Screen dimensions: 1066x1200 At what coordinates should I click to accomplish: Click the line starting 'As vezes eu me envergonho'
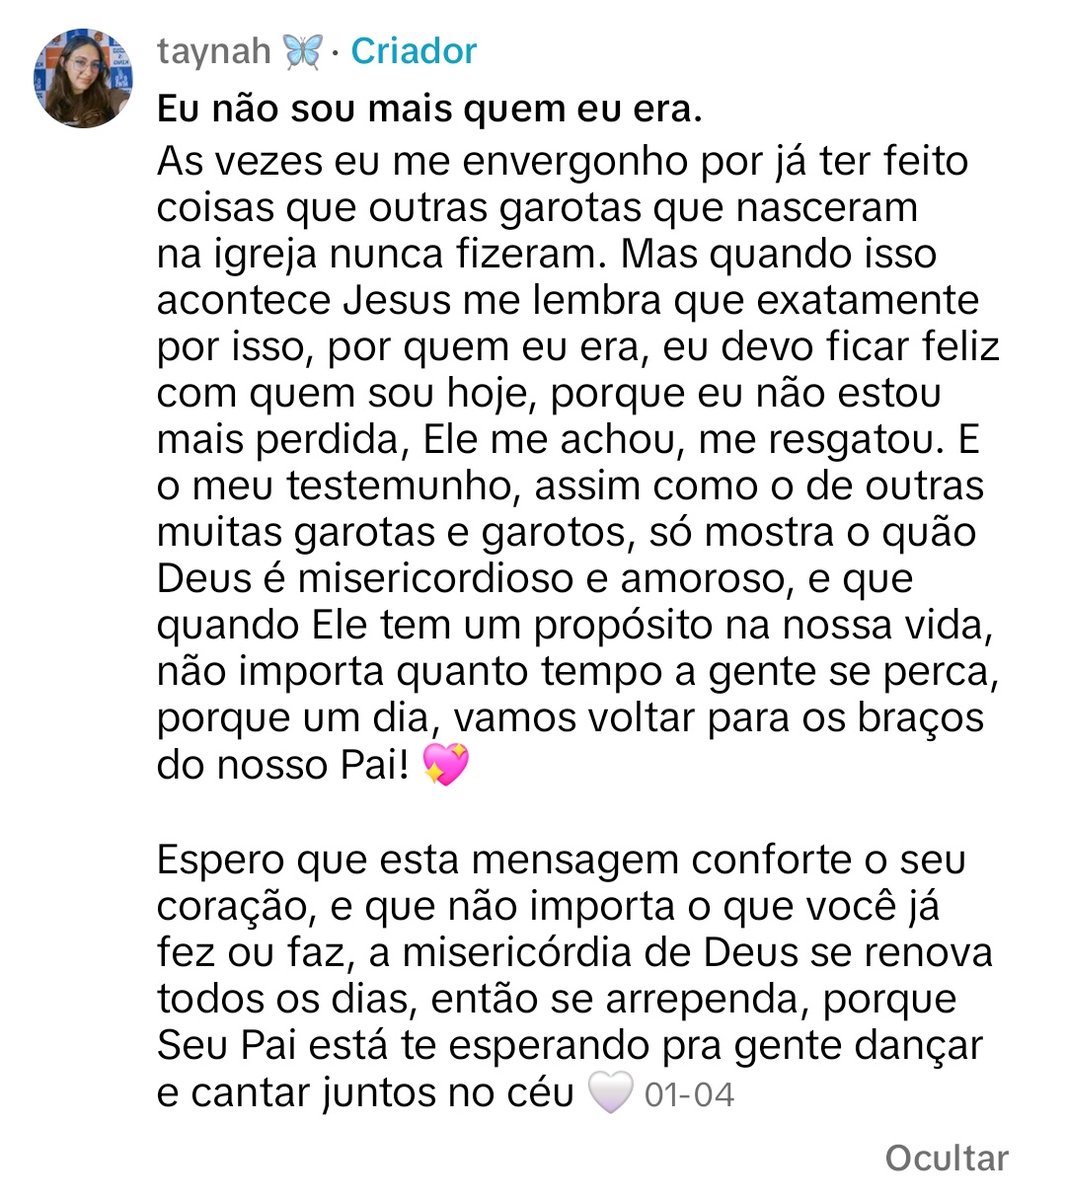click(x=562, y=162)
